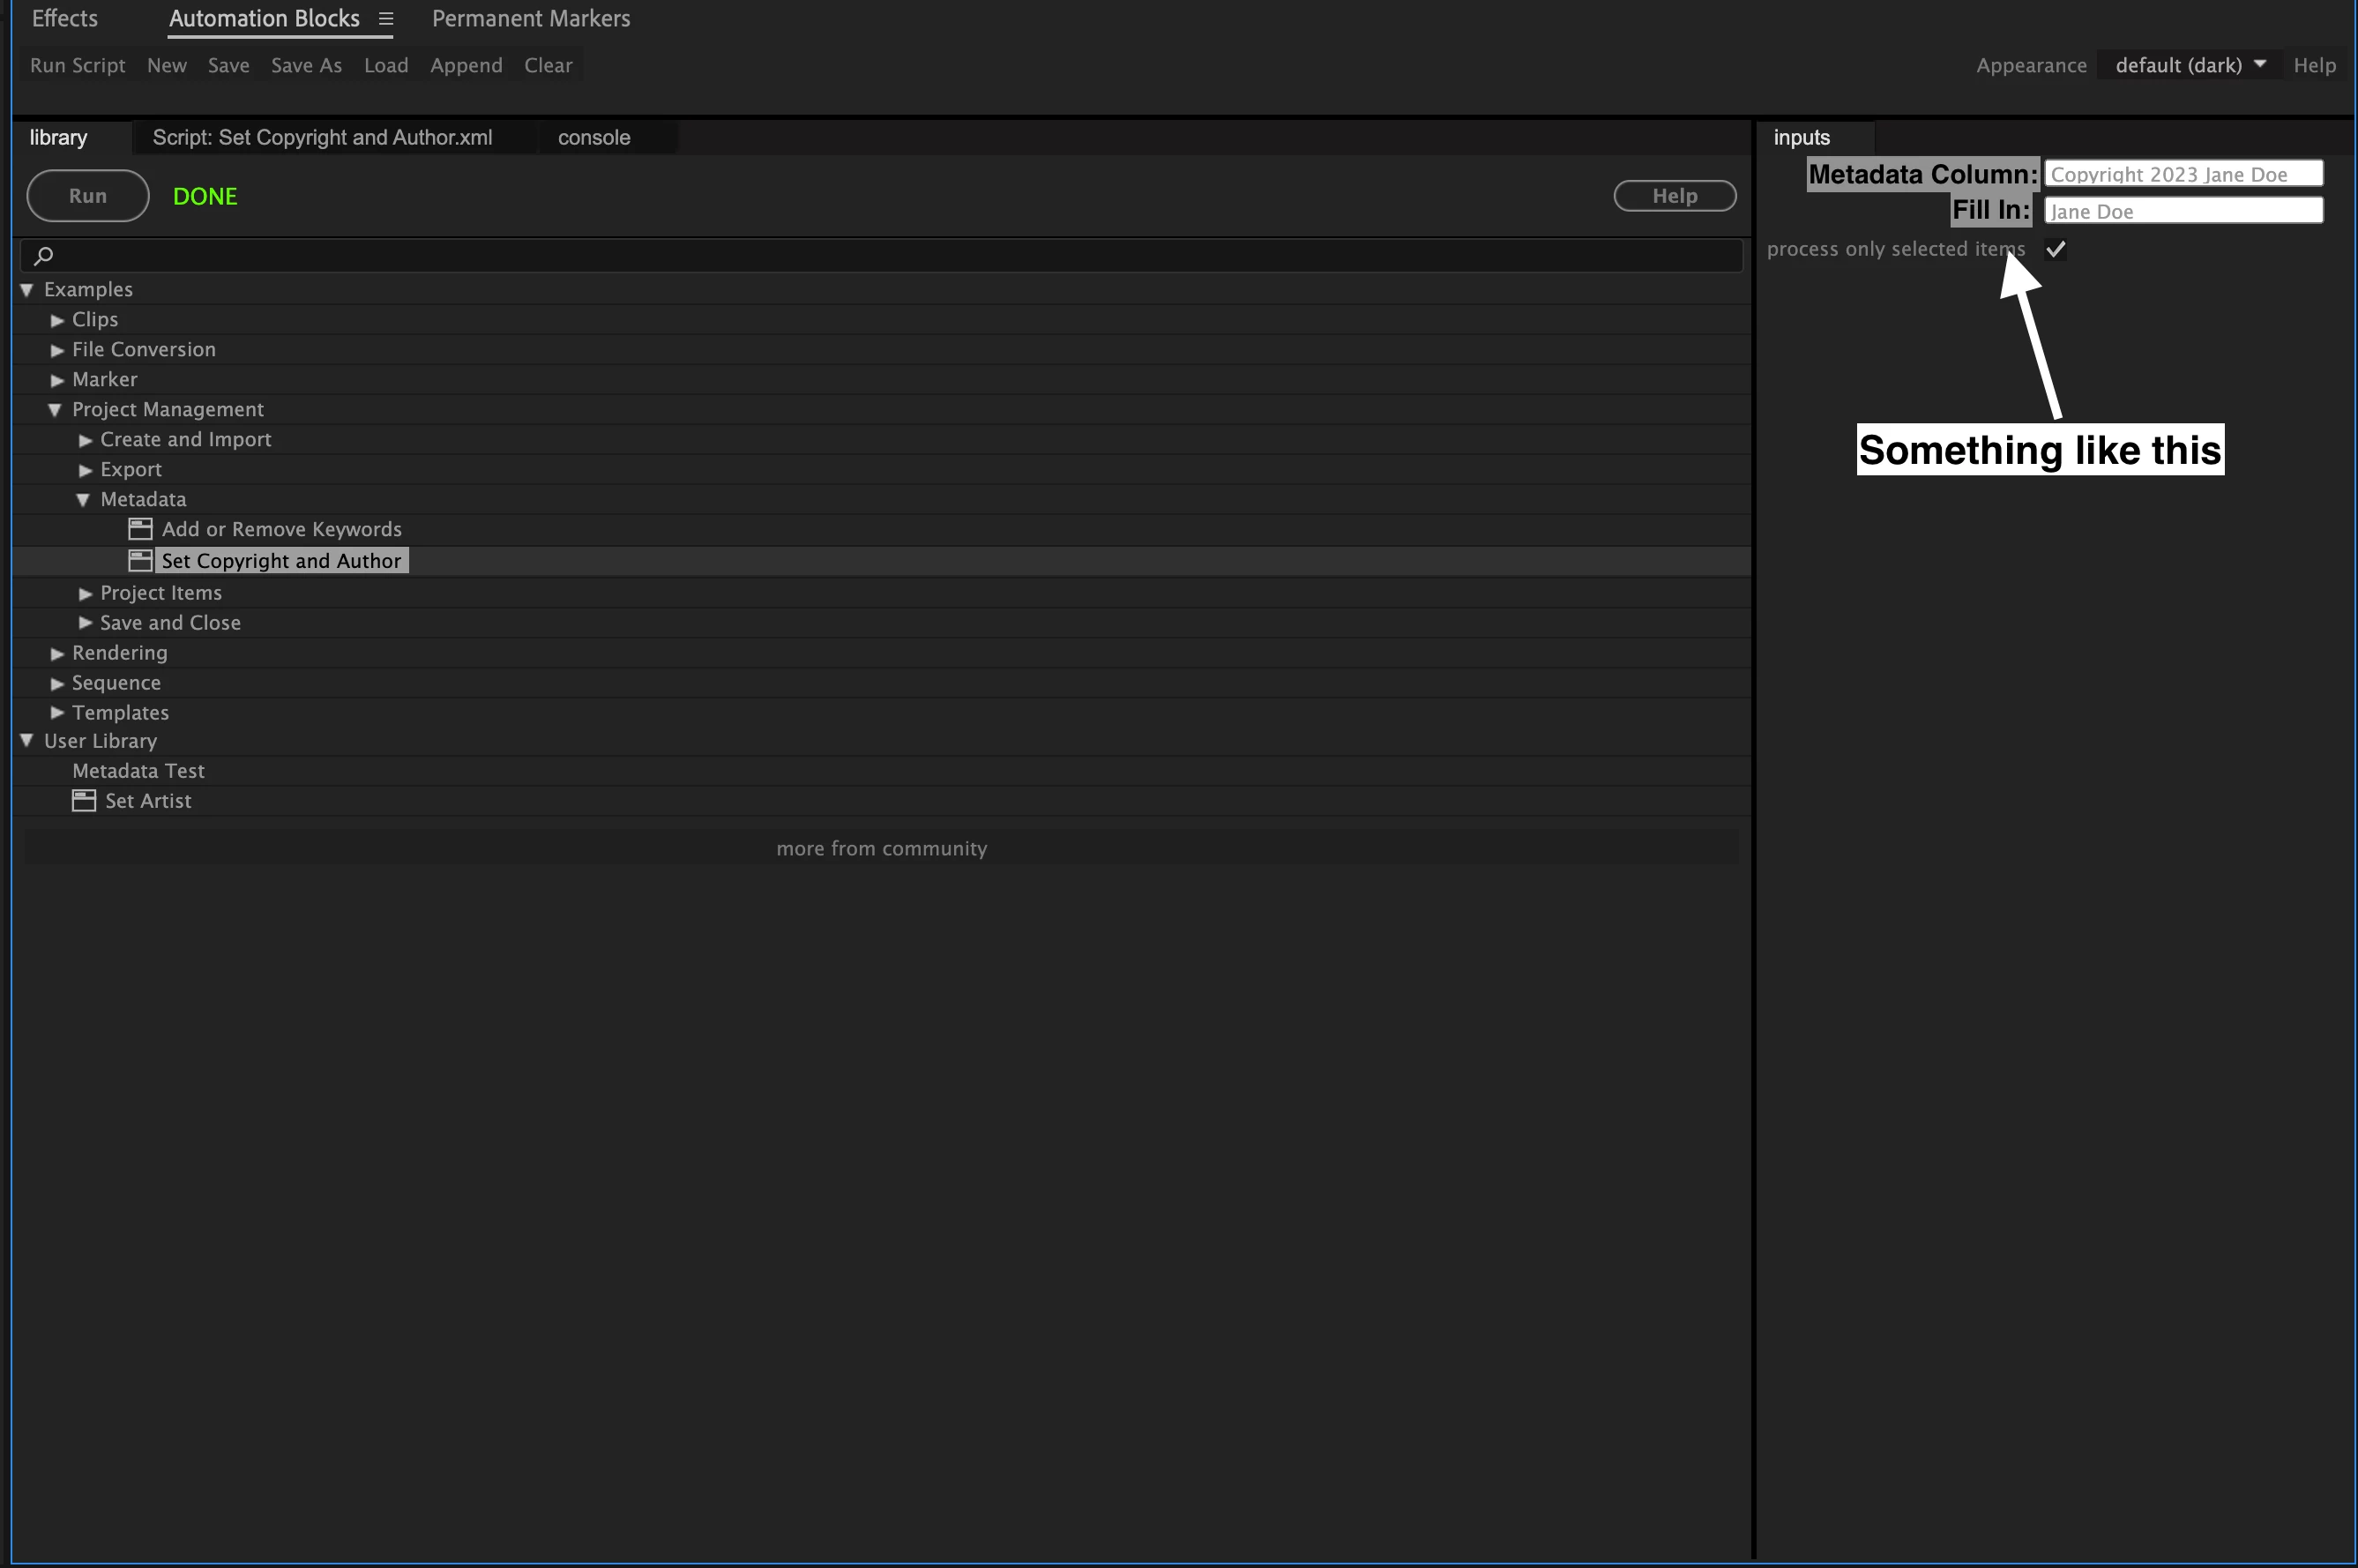Expand the Save and Close folder
Screen dimensions: 2358x1568
tap(85, 623)
